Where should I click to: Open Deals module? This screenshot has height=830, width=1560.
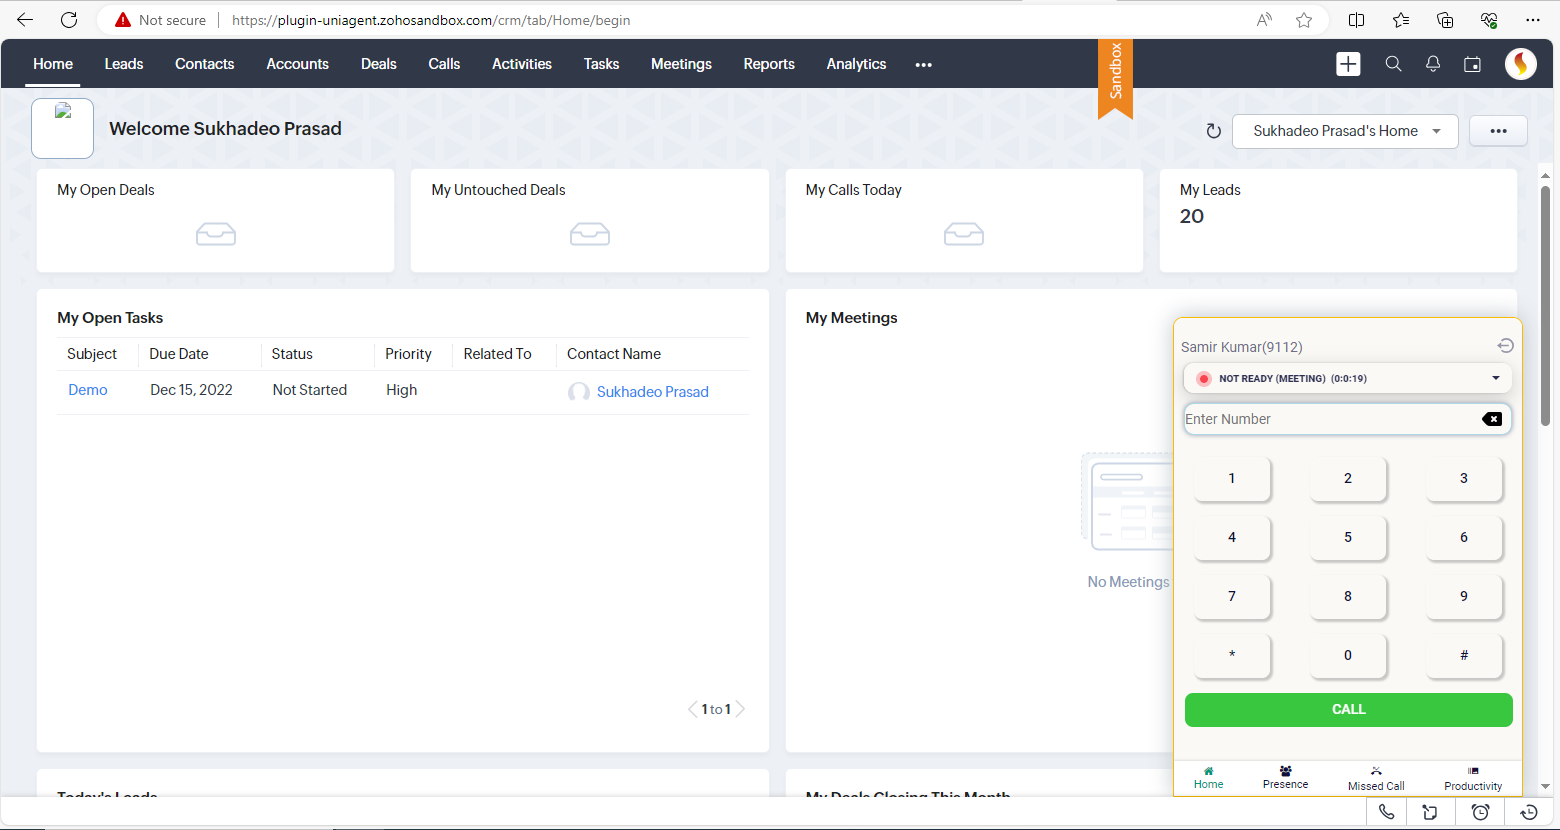(379, 64)
